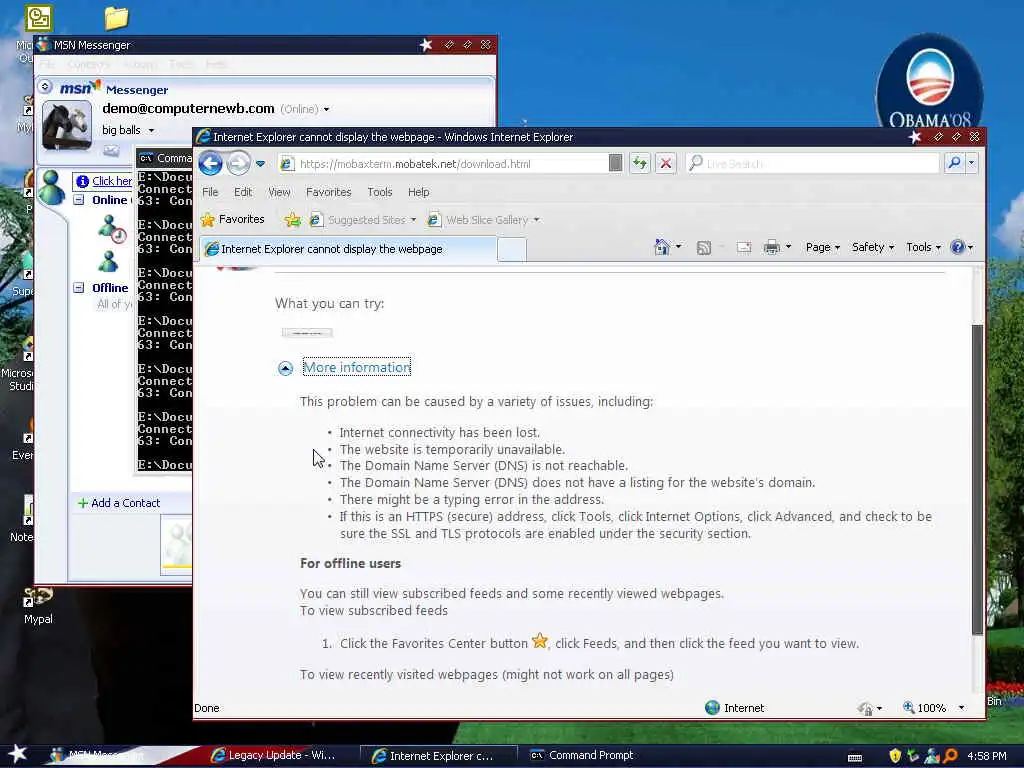Collapse the Online group in Messenger
Viewport: 1024px width, 768px height.
pos(79,200)
